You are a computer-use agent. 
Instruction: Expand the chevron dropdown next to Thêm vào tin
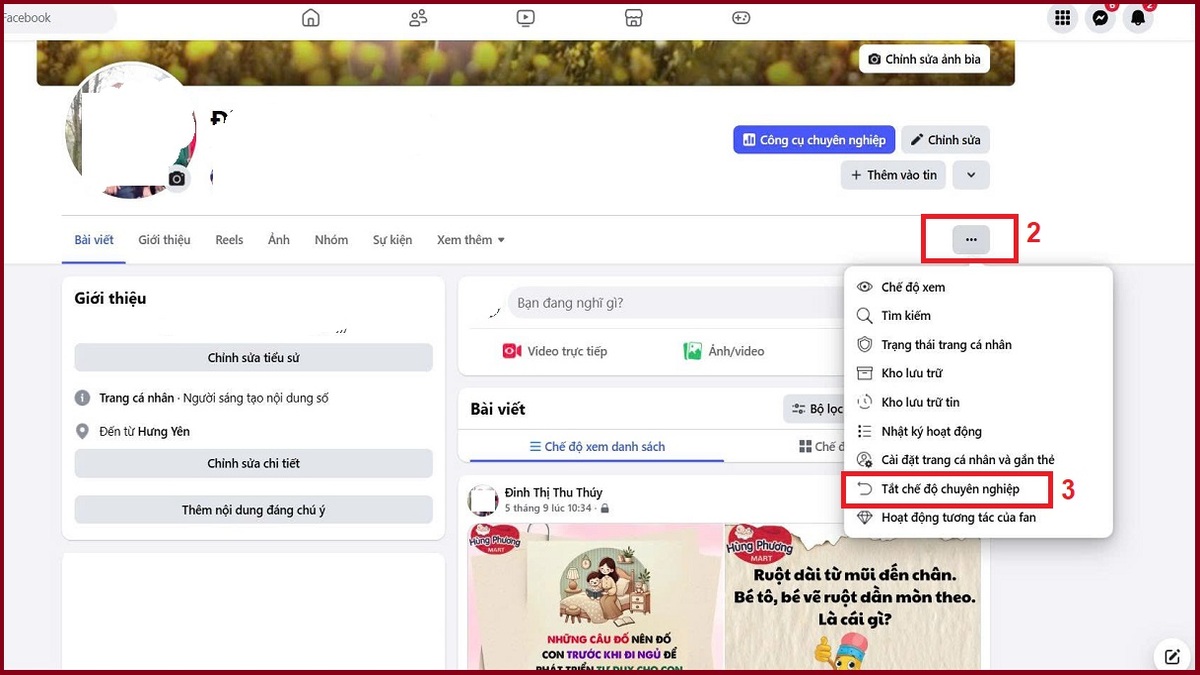(x=971, y=175)
